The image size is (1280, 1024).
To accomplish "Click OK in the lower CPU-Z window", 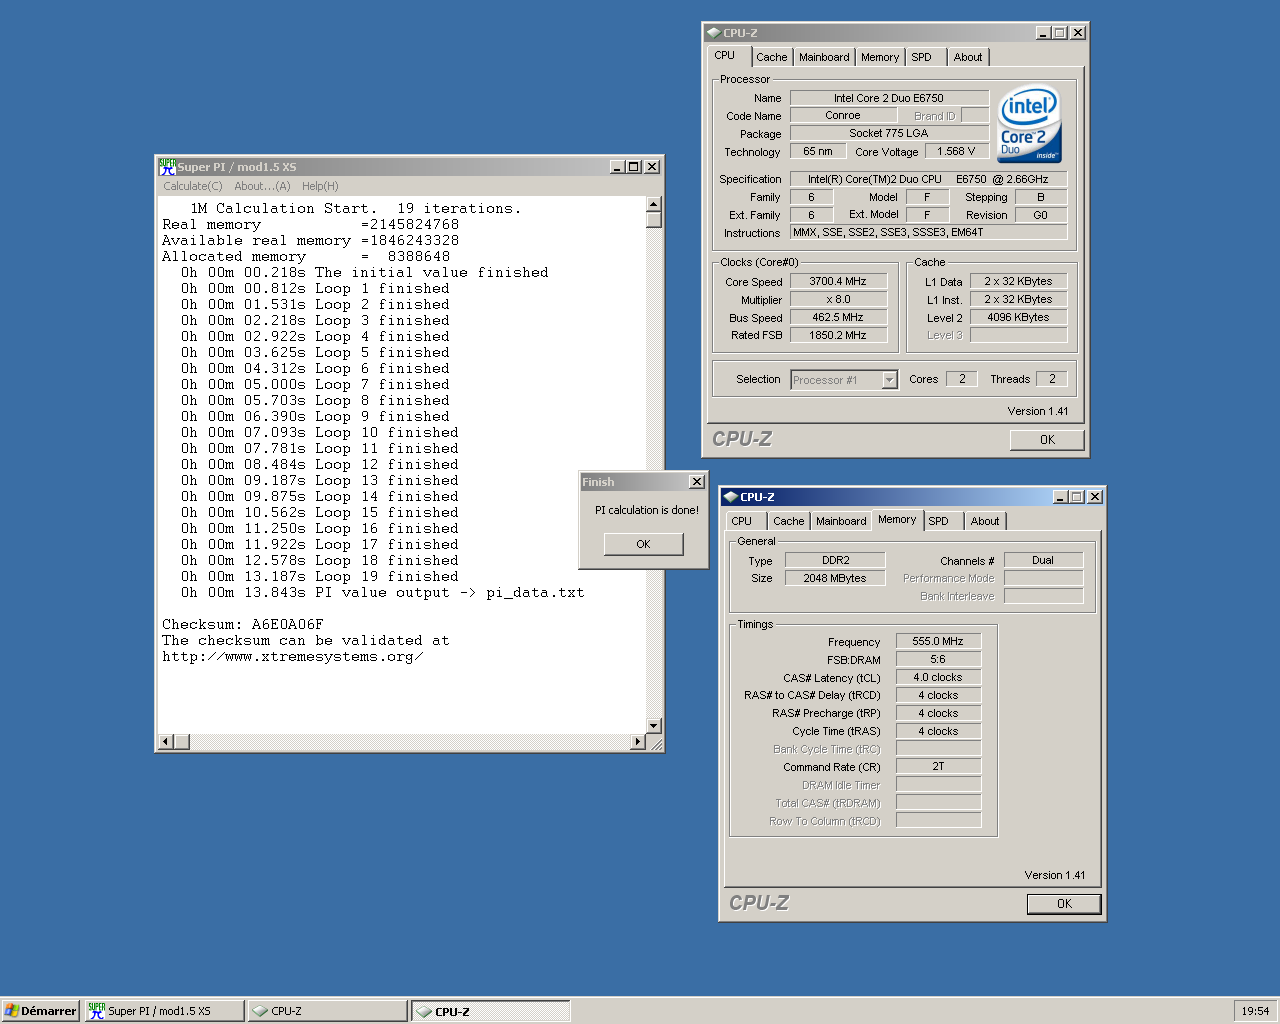I will pyautogui.click(x=1064, y=904).
